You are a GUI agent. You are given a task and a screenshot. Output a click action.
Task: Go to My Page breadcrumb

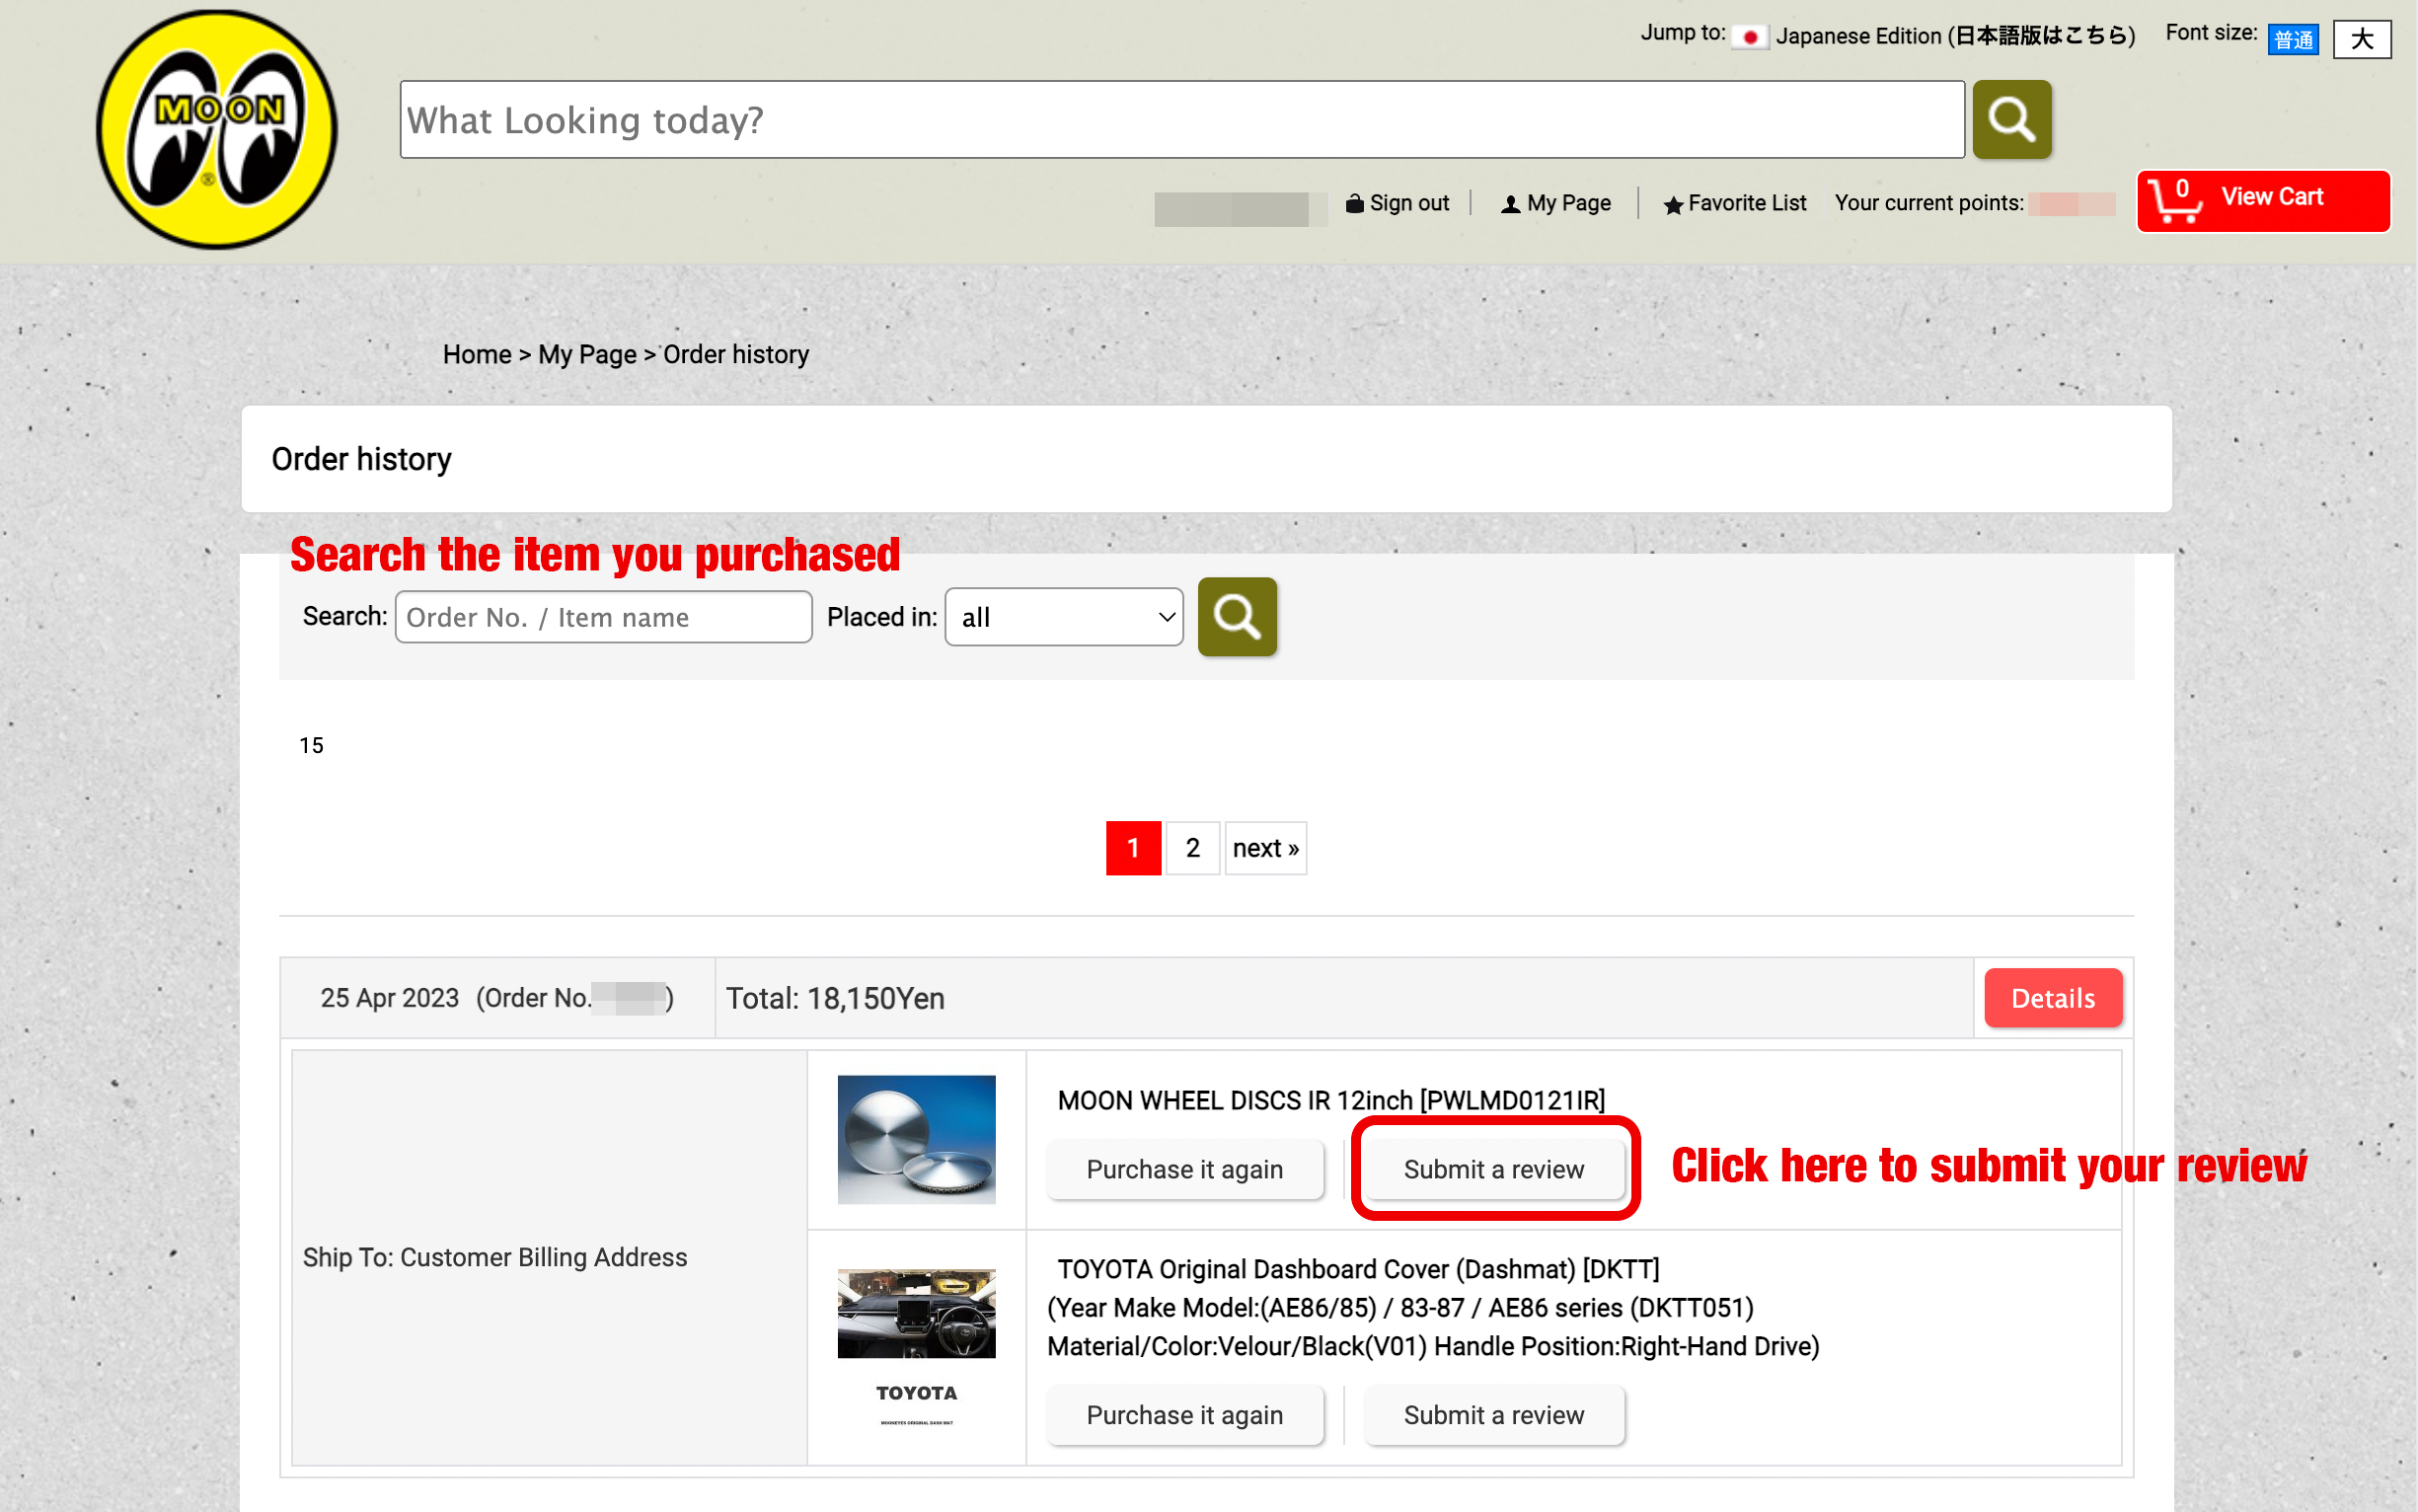tap(587, 354)
